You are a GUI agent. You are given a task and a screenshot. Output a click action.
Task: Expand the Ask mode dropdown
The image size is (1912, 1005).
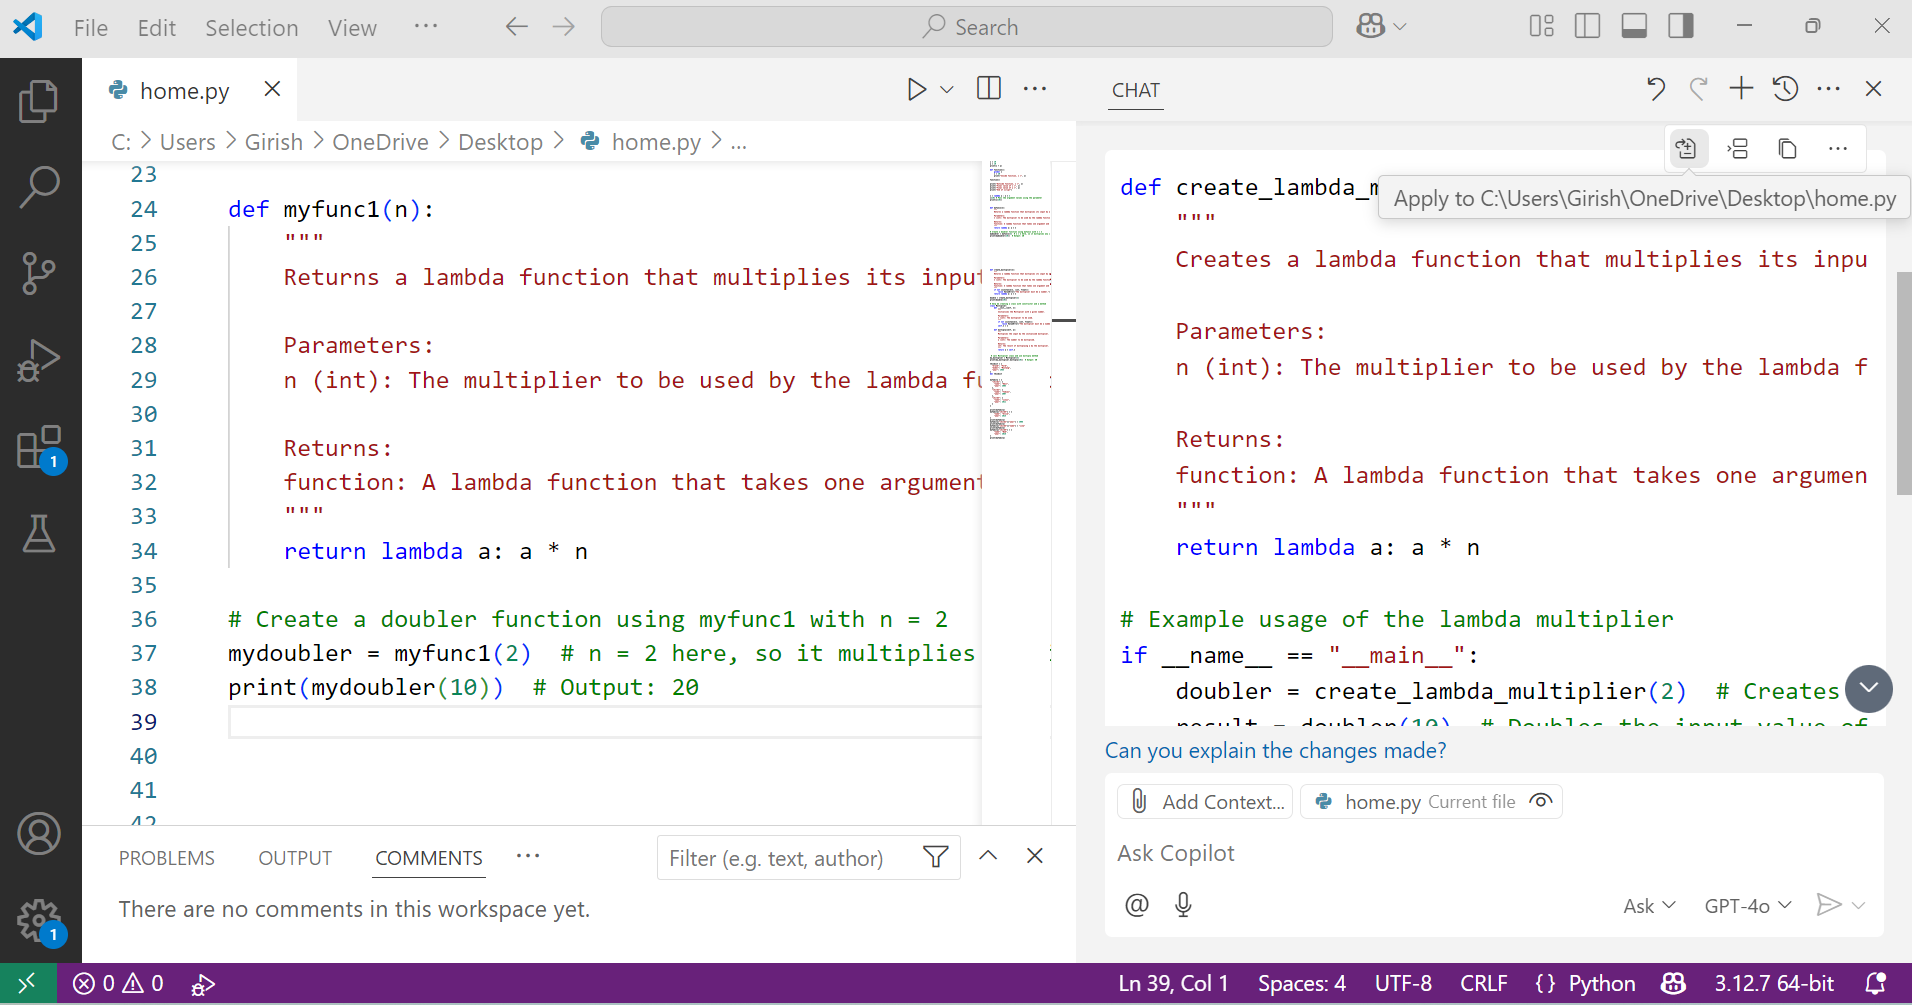pyautogui.click(x=1648, y=905)
